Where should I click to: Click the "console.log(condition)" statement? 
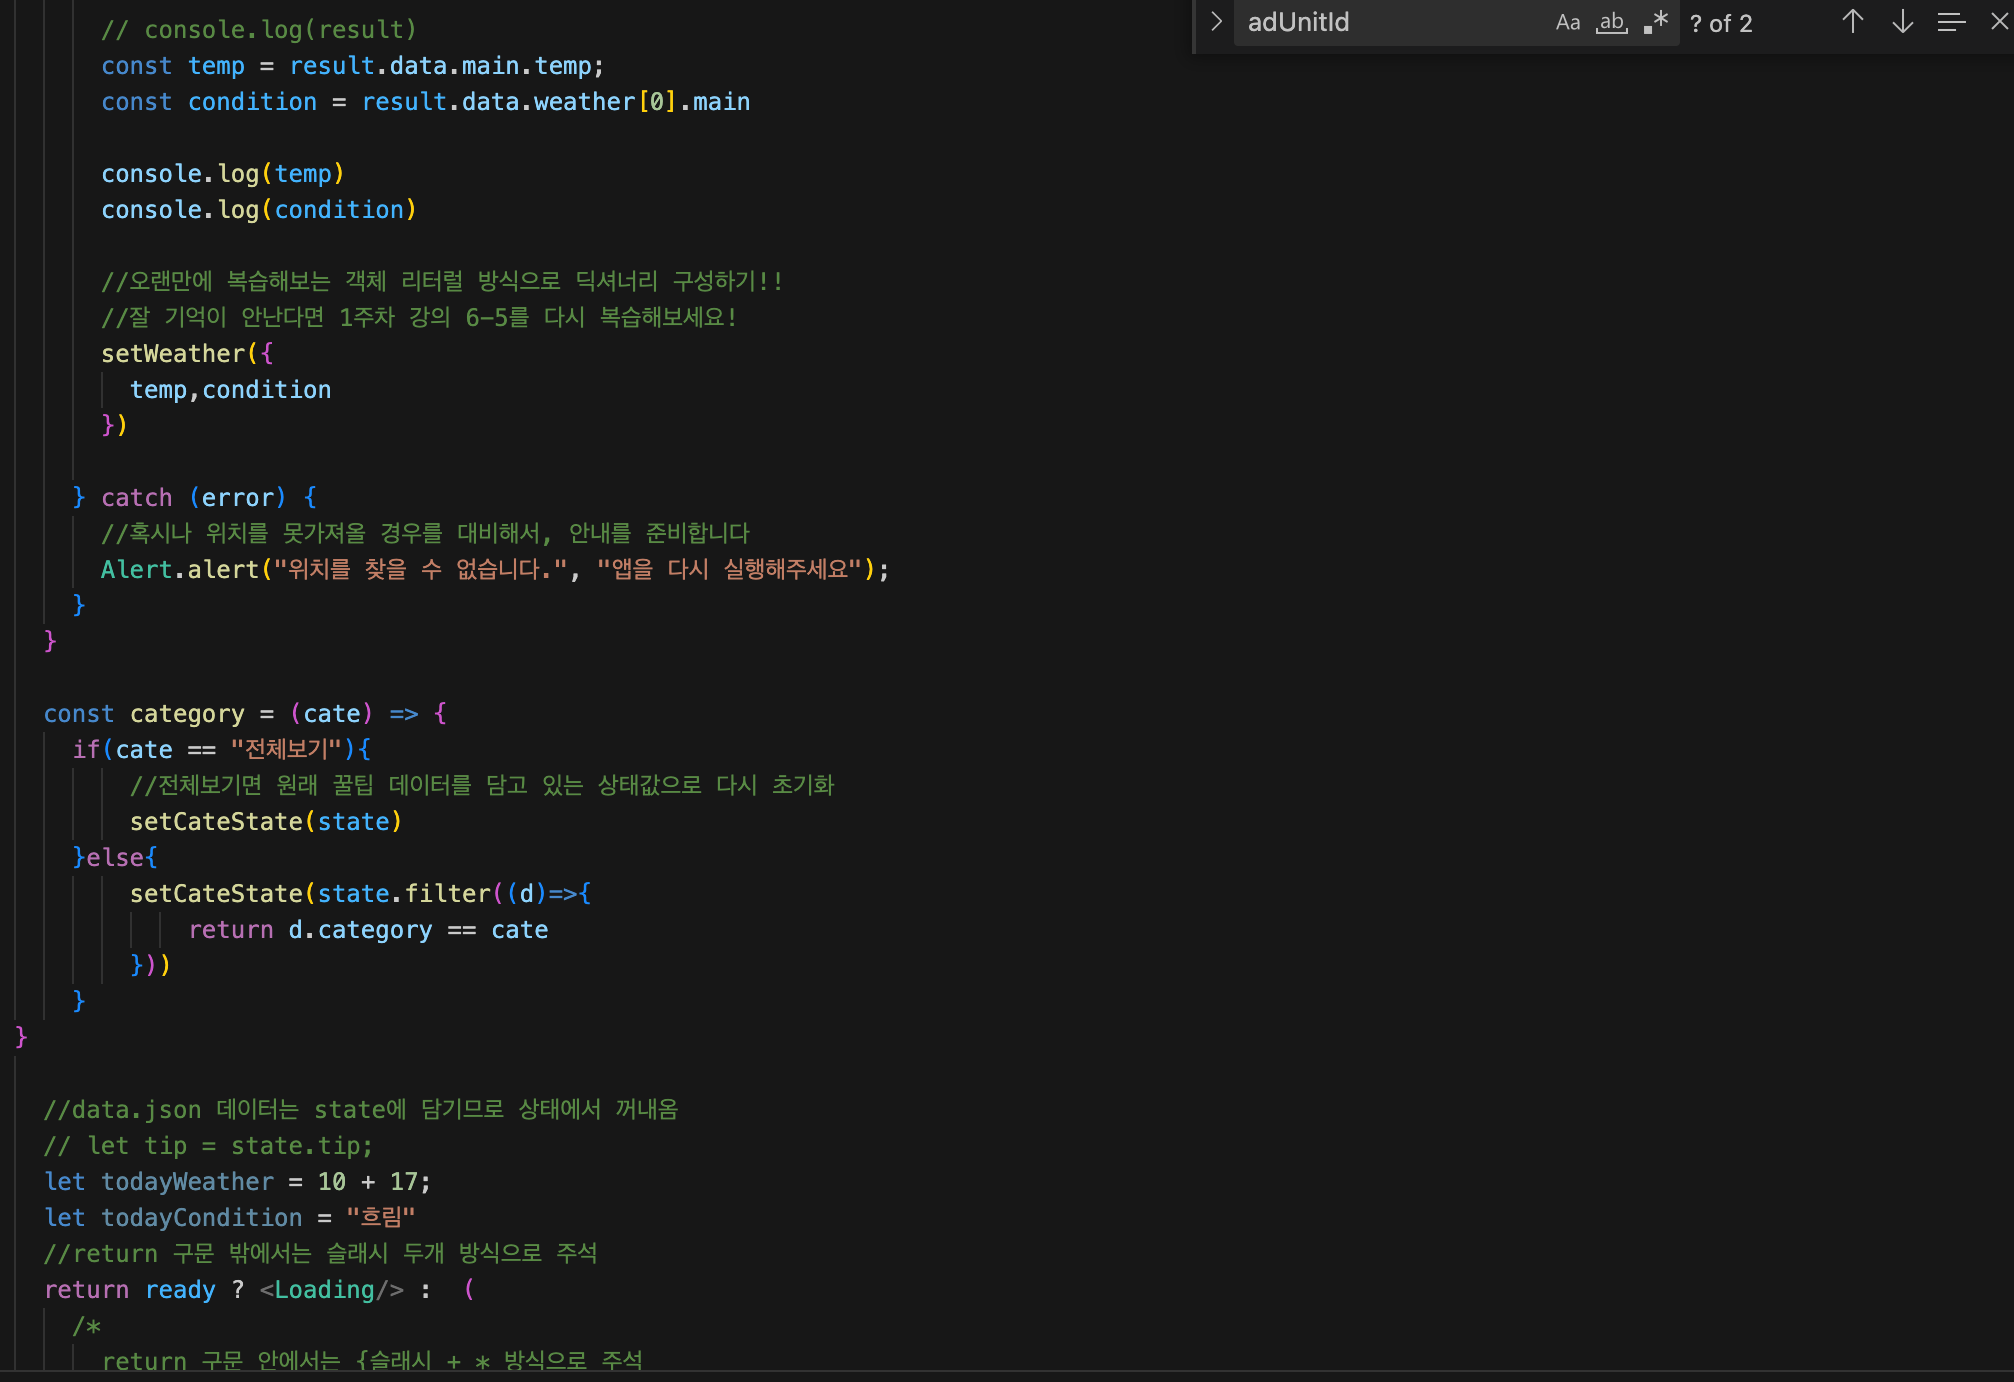[x=259, y=210]
